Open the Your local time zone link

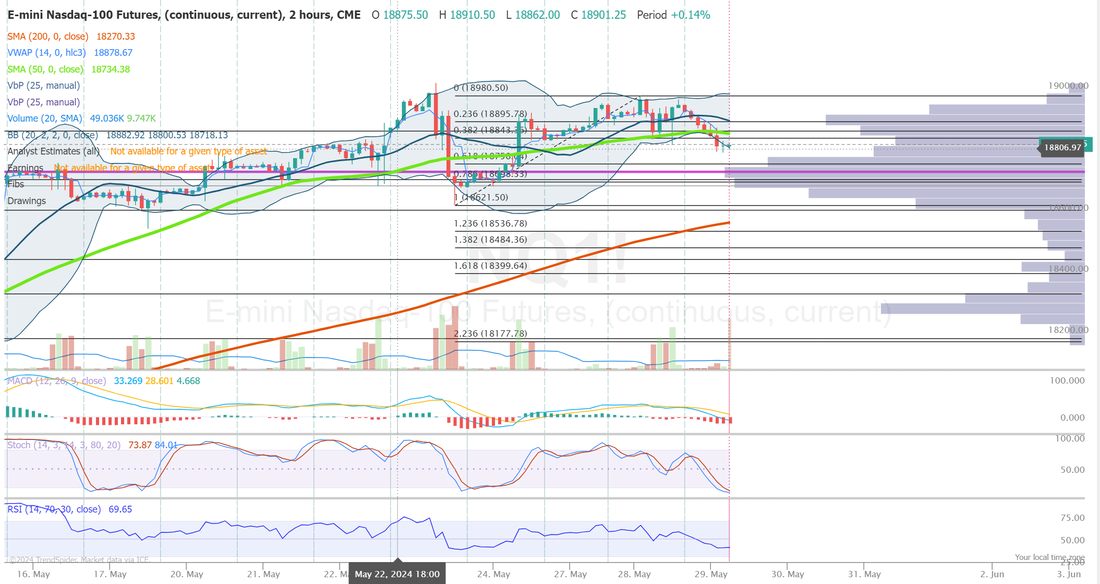pyautogui.click(x=1049, y=557)
